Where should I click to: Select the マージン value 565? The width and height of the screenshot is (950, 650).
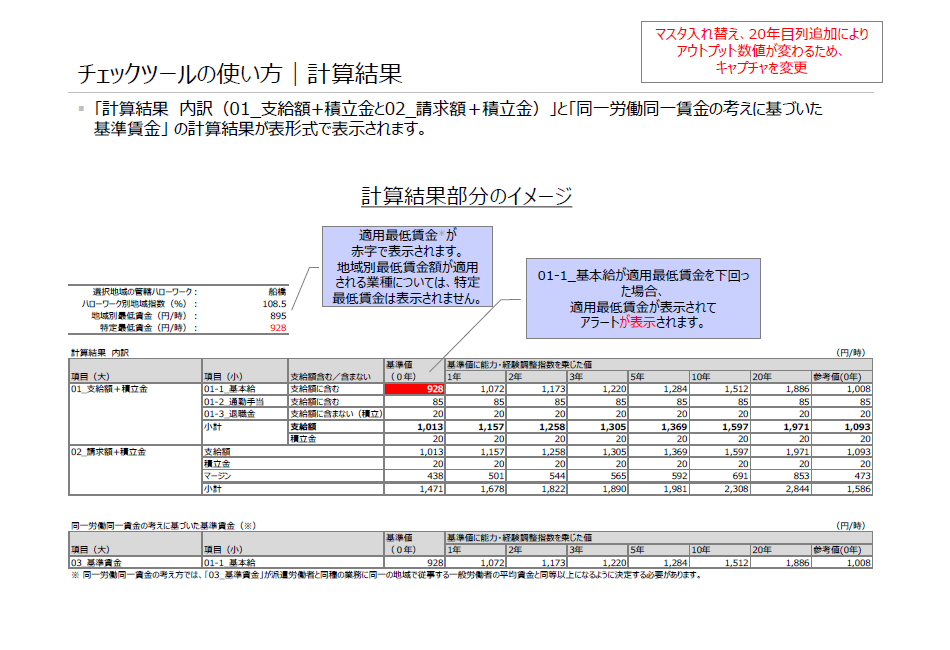point(598,476)
